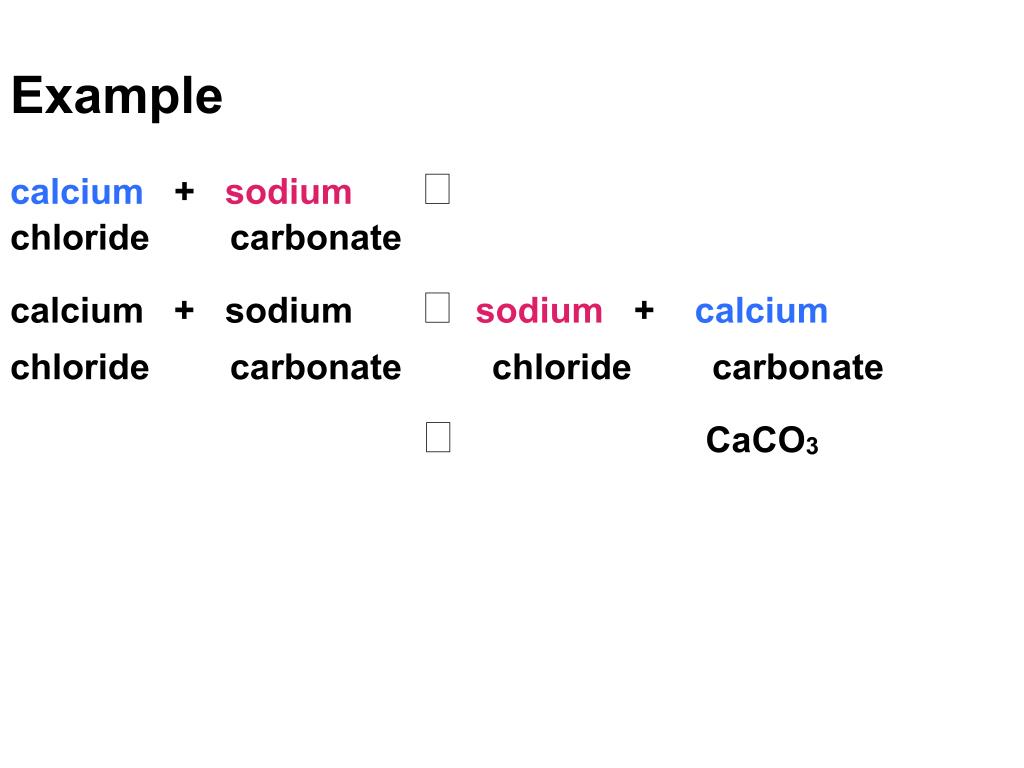The height and width of the screenshot is (768, 1024).
Task: Click pink "sodium" on the product side
Action: click(539, 311)
